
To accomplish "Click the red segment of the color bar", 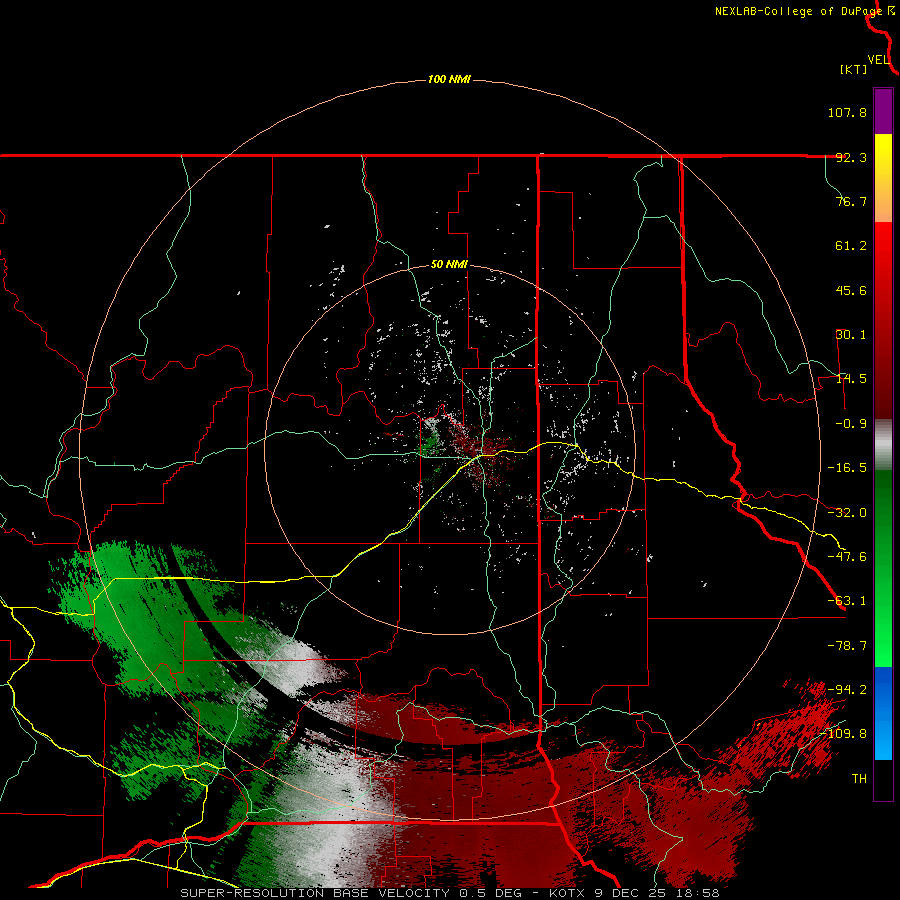I will click(883, 320).
